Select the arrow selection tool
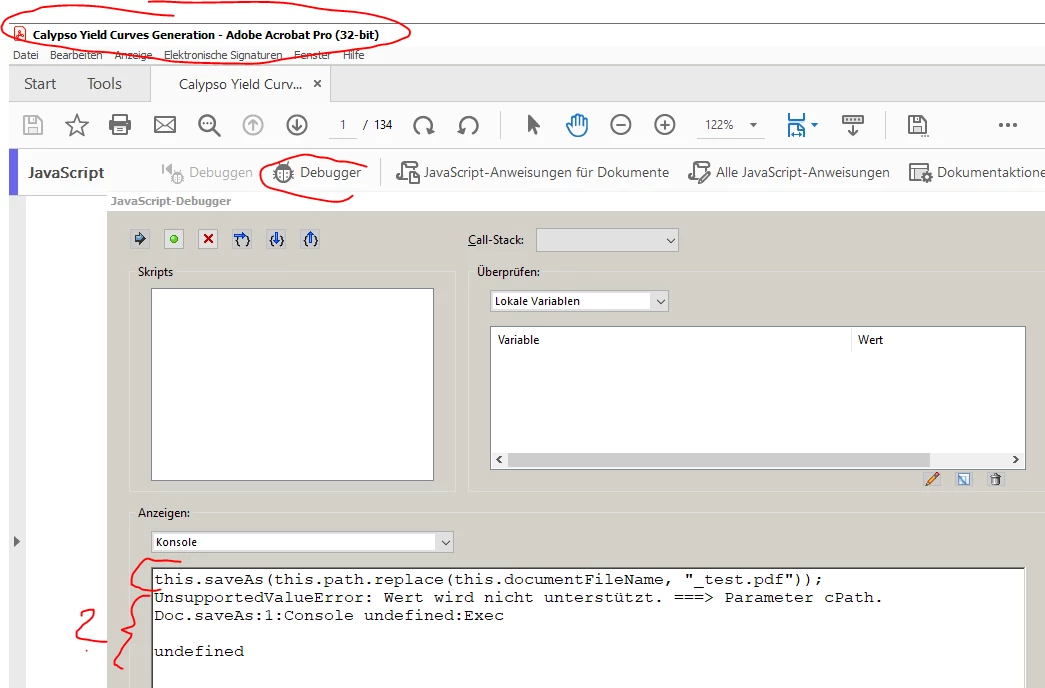The image size is (1045, 688). 533,125
